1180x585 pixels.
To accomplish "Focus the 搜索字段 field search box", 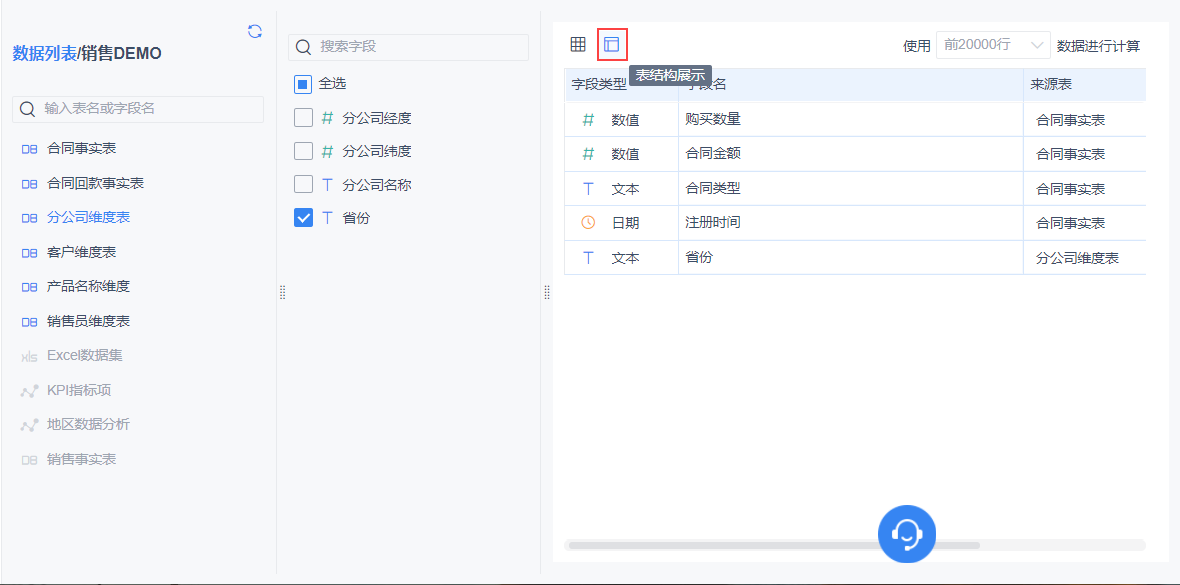I will tap(420, 47).
